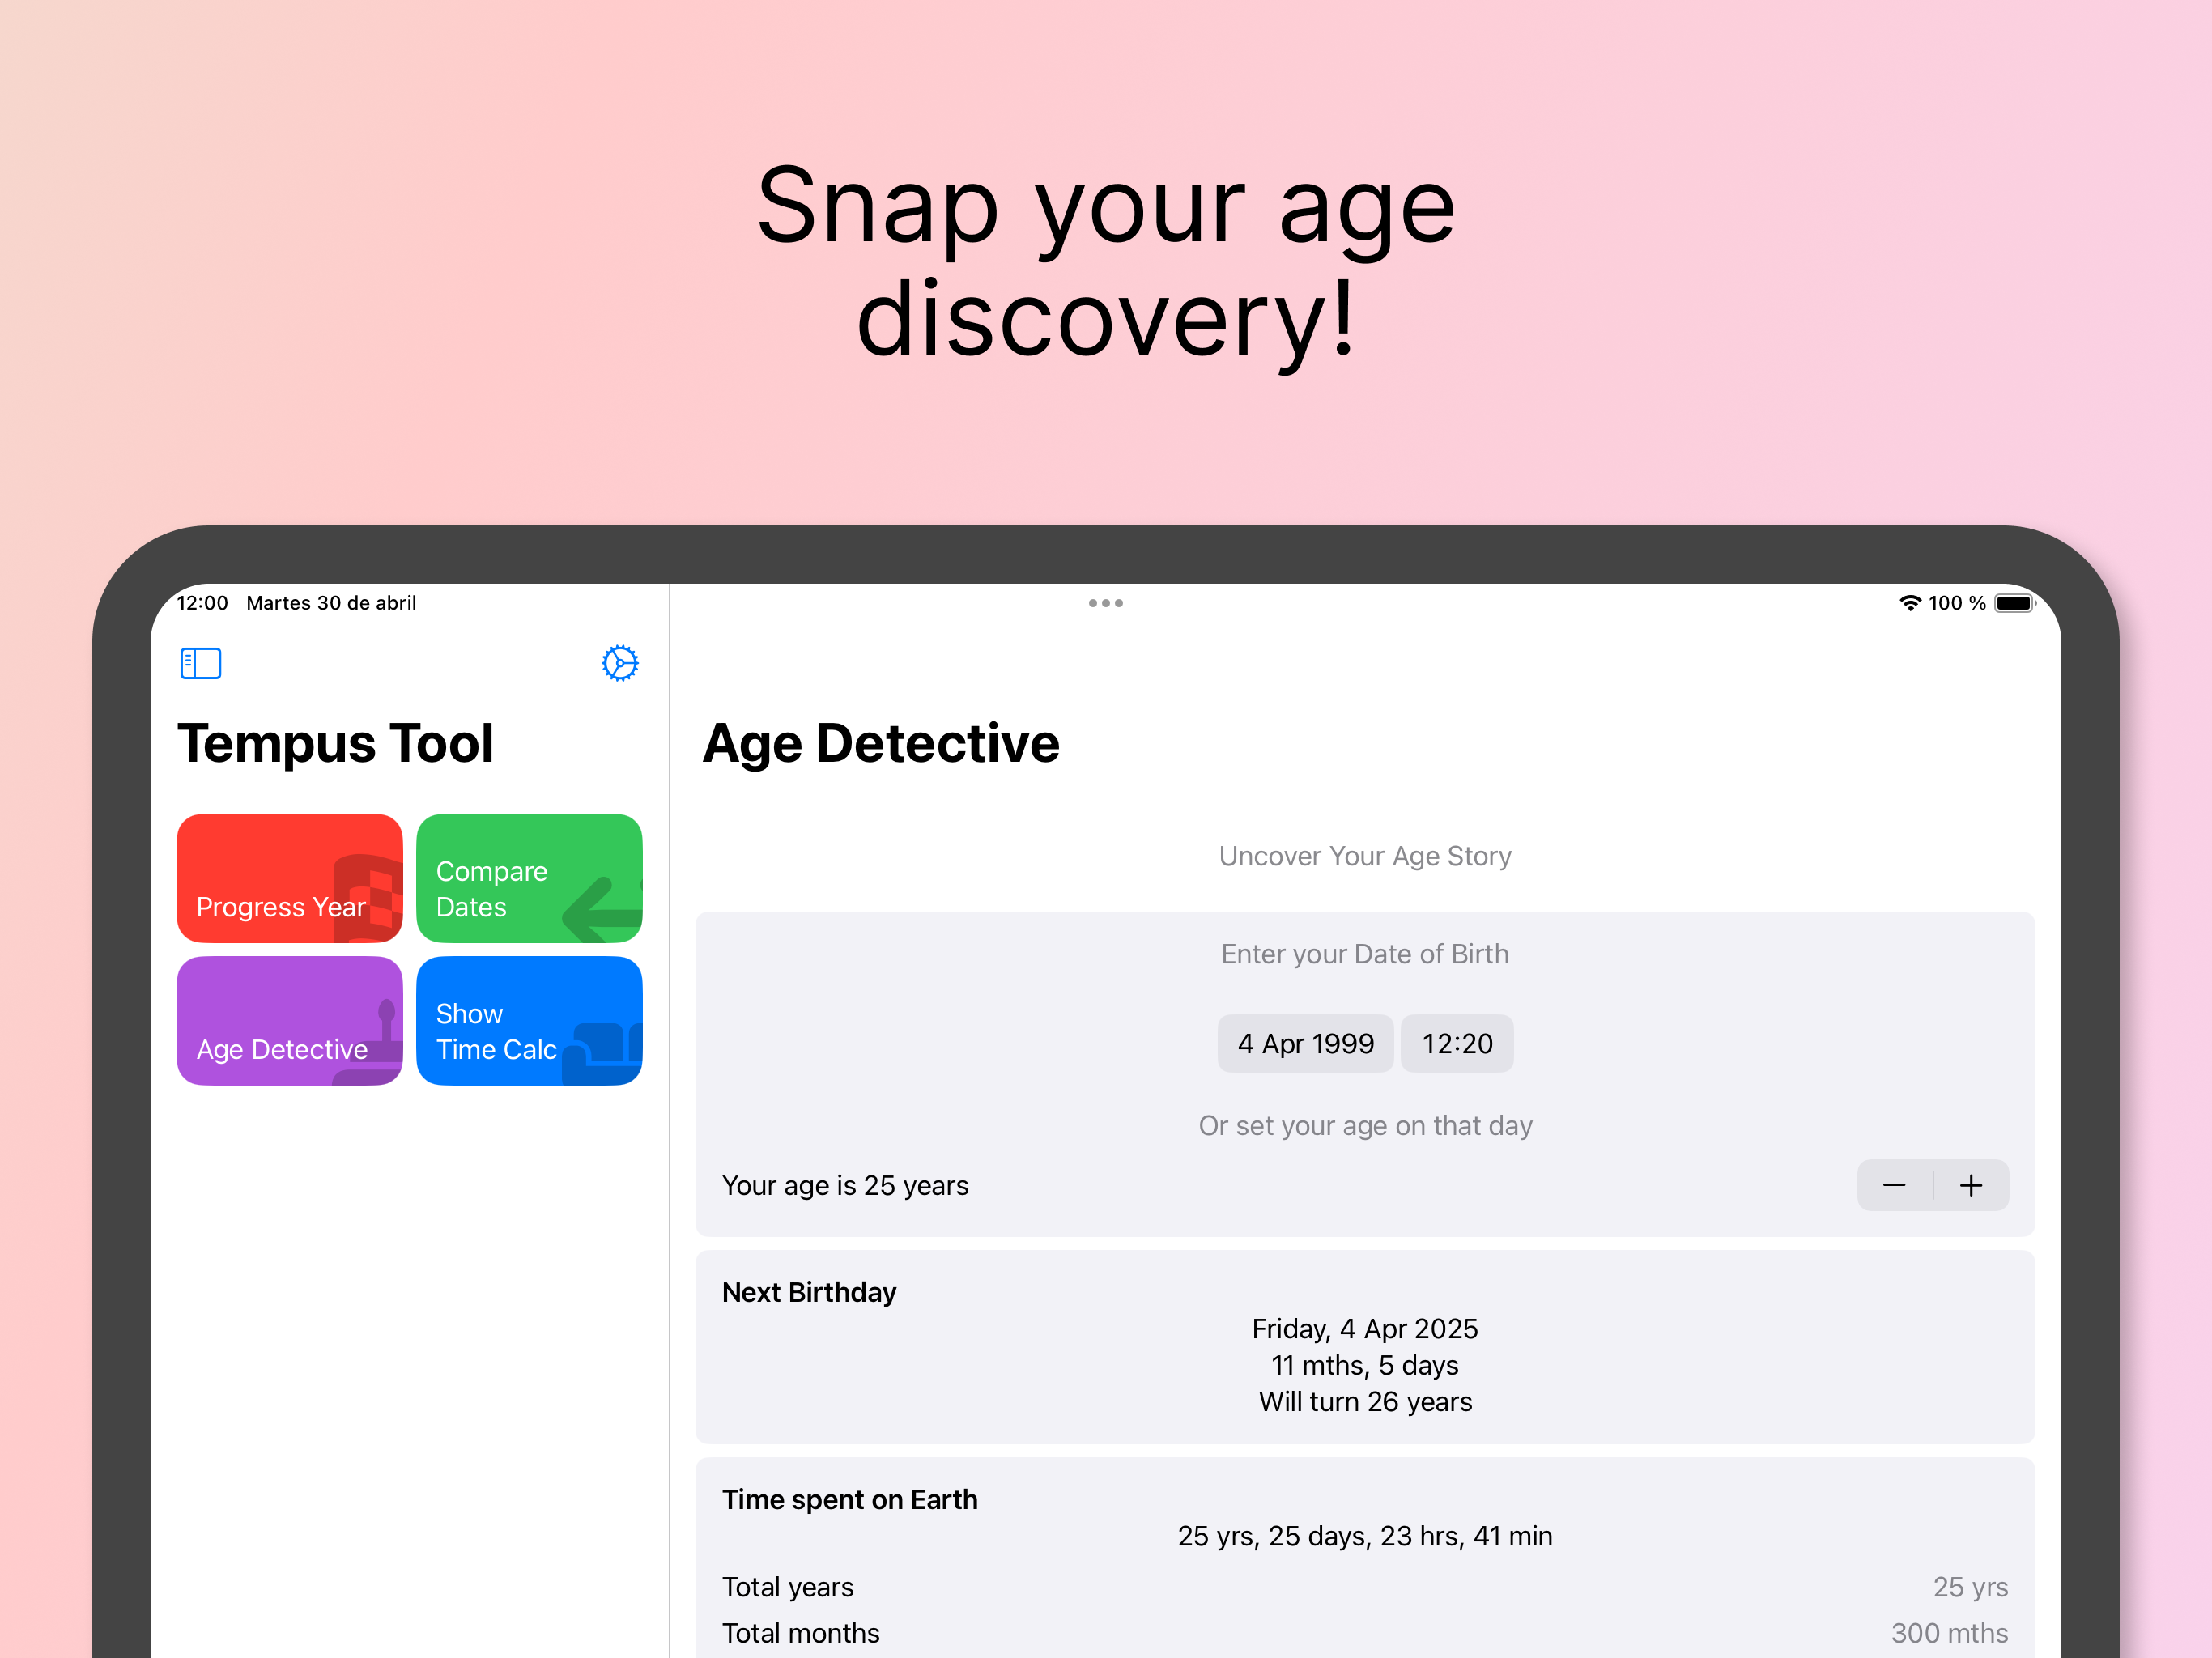Toggle the sidebar panel icon
Screen dimensions: 2212x1658
pos(200,663)
